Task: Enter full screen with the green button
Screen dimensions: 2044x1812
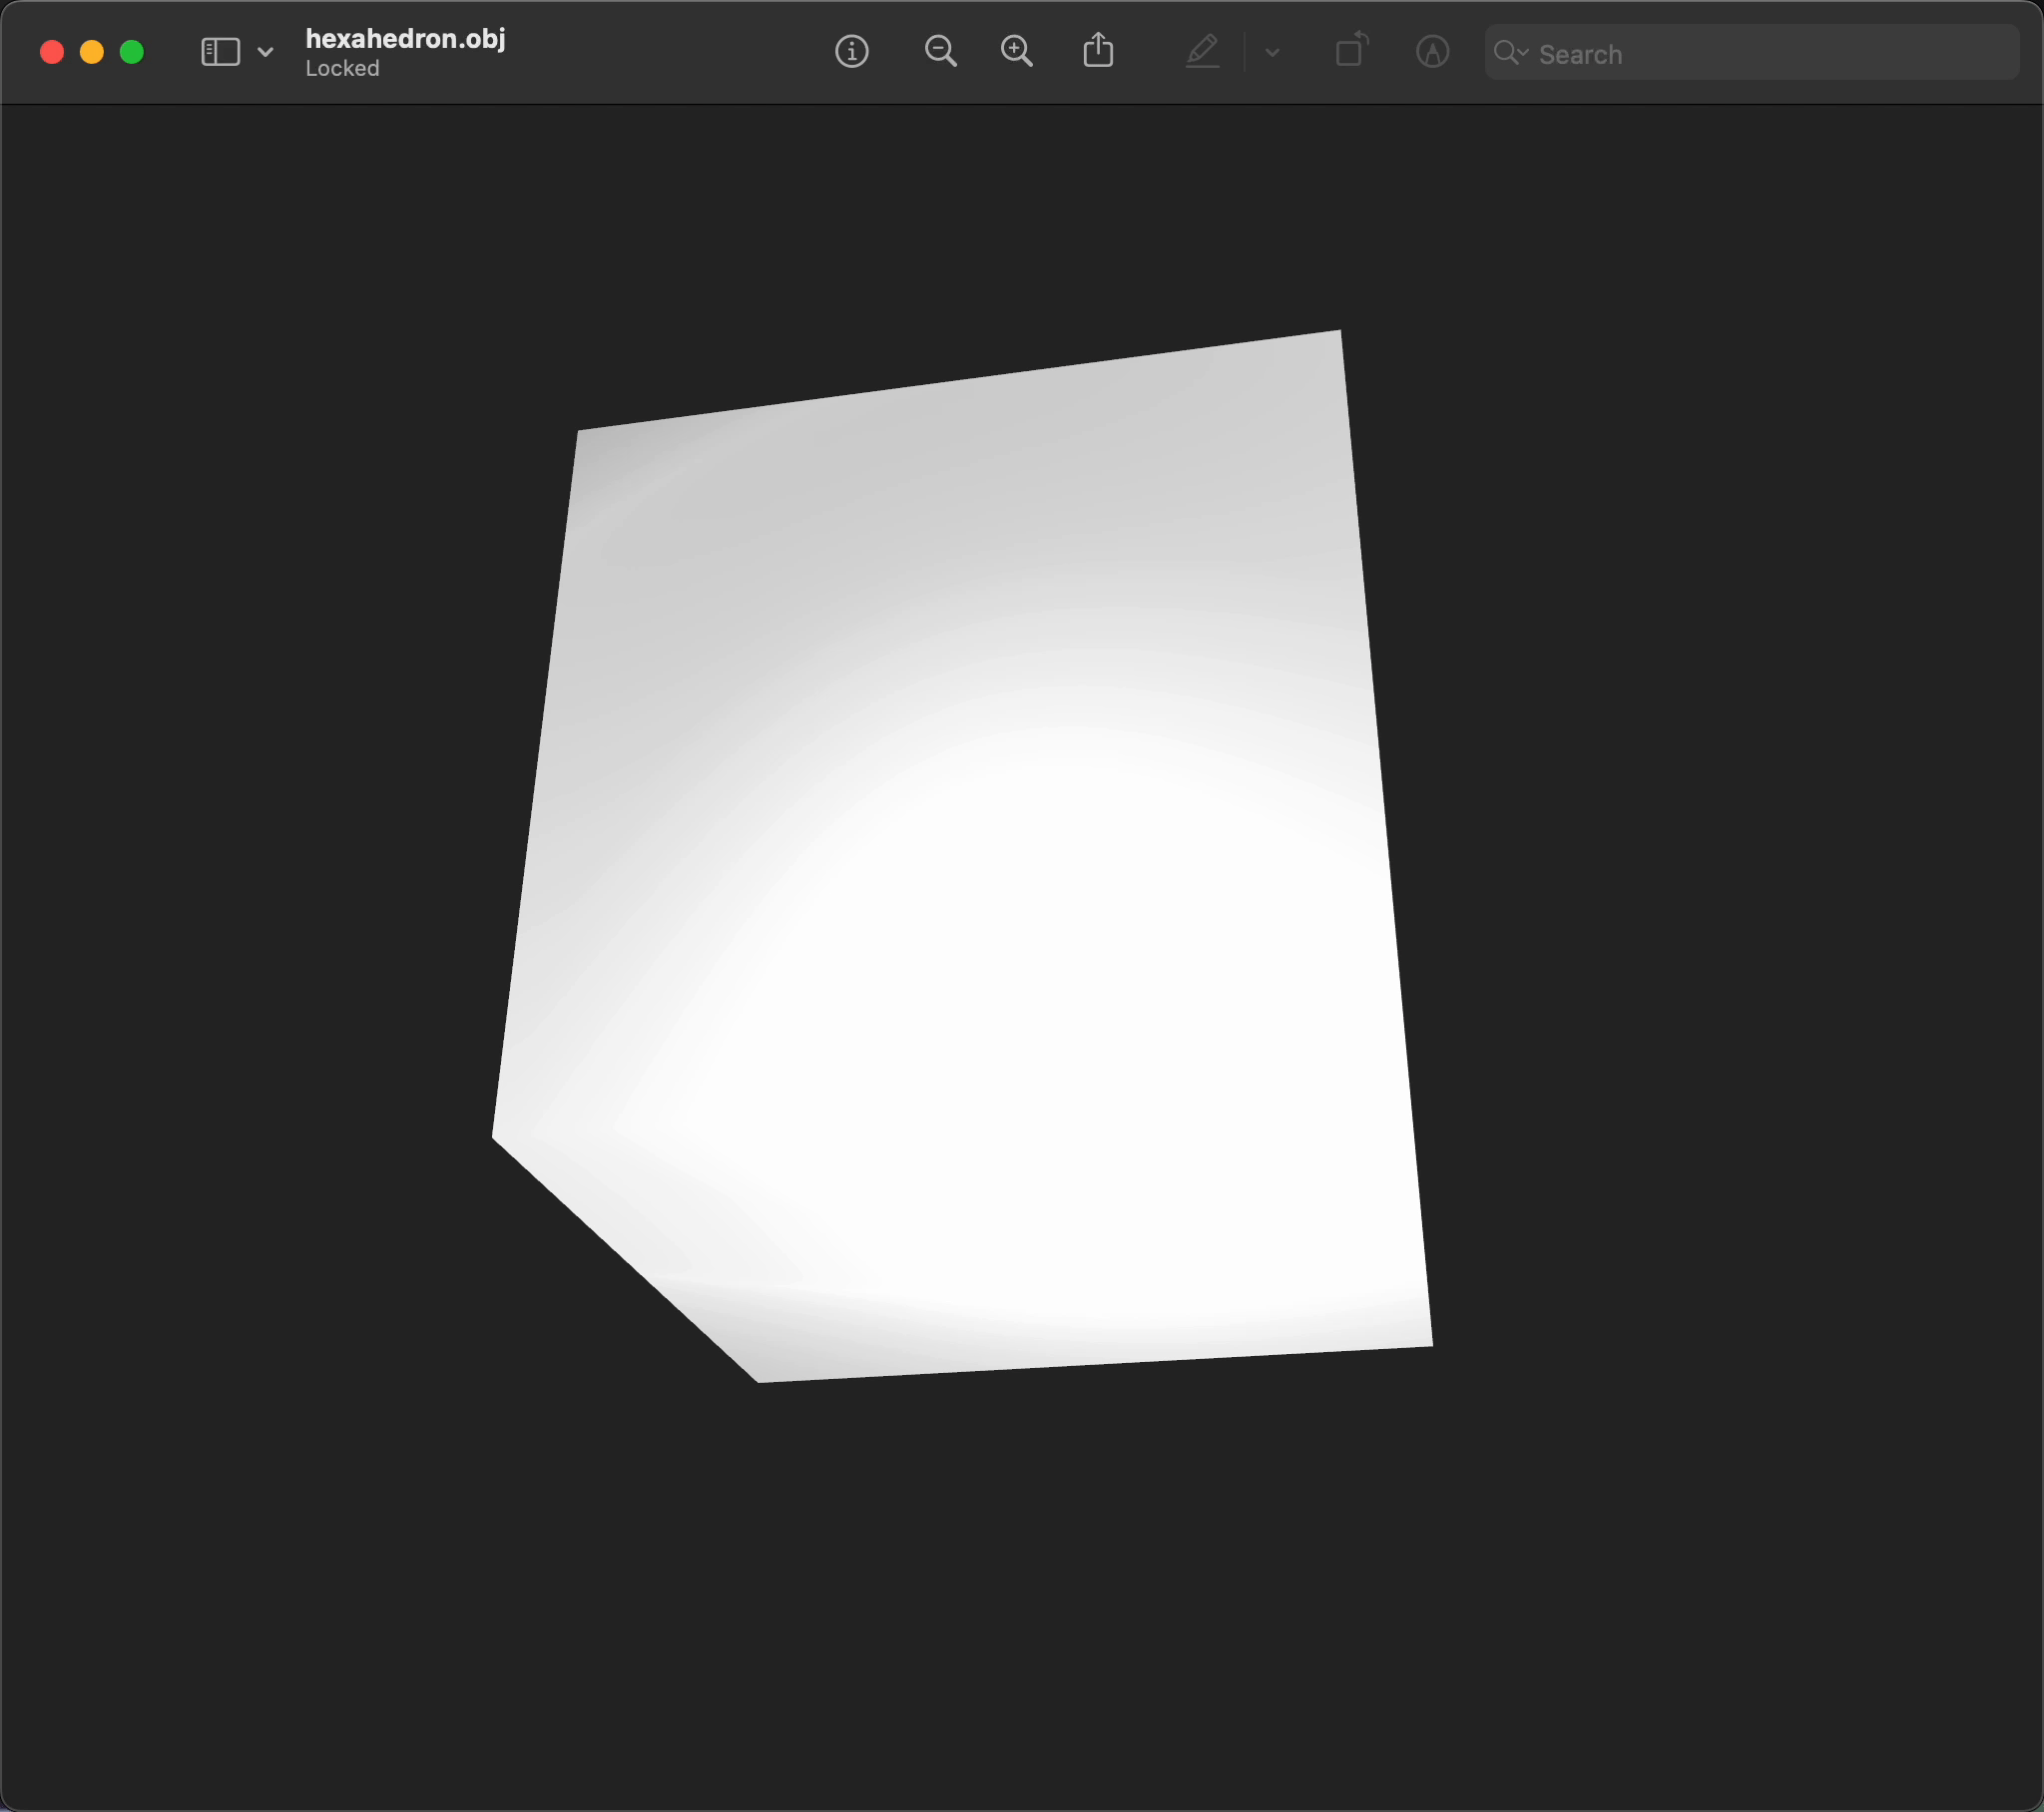Action: [x=132, y=51]
